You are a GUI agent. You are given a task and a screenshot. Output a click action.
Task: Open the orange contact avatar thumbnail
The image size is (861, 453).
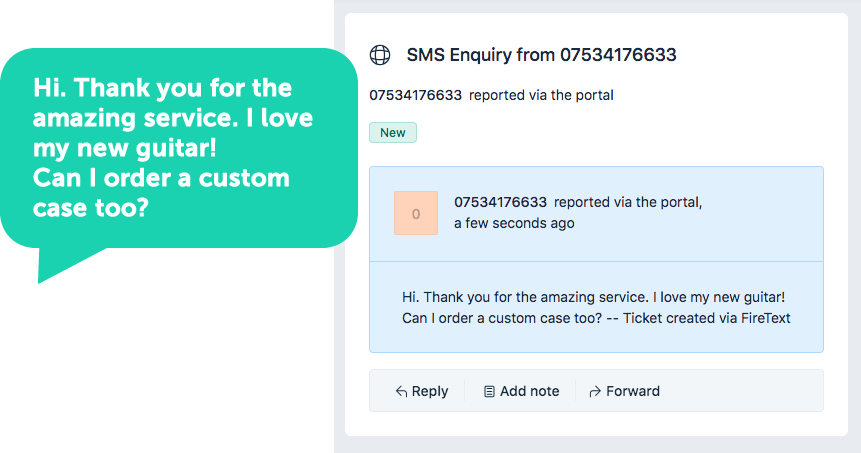[416, 213]
